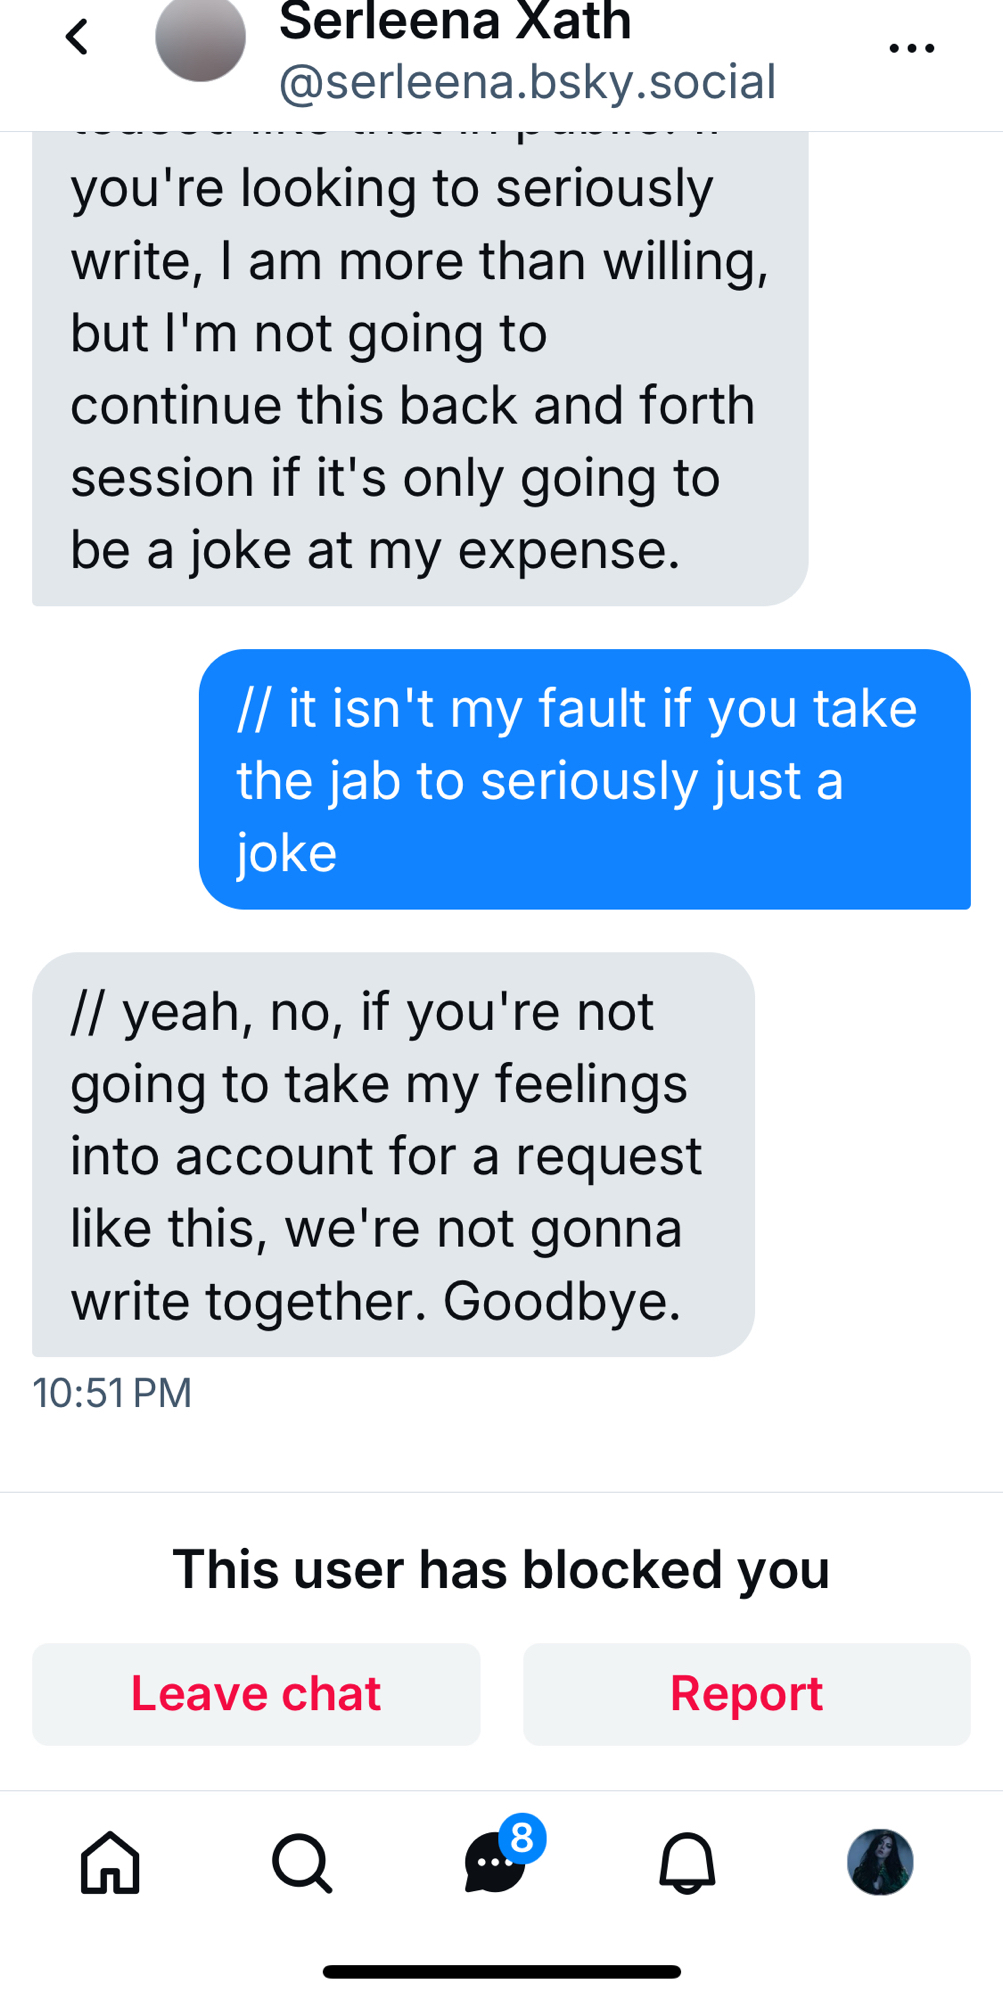
Task: Click the Leave chat button
Action: (x=256, y=1694)
